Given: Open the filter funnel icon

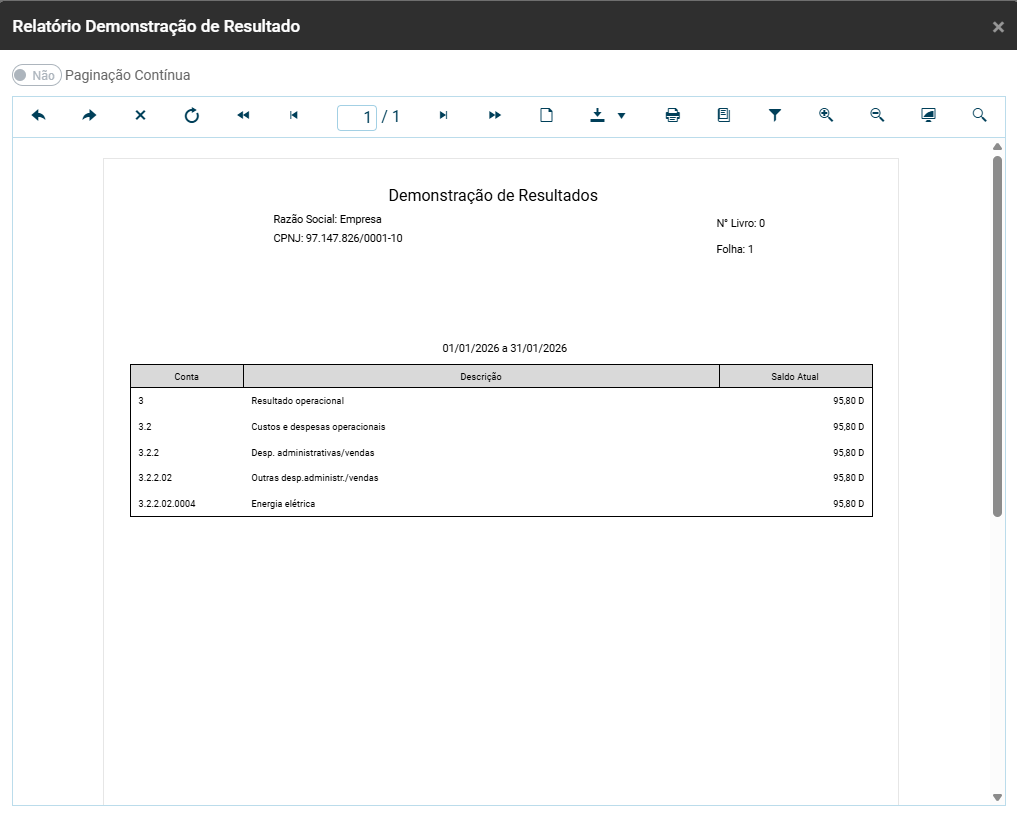Looking at the screenshot, I should coord(774,115).
